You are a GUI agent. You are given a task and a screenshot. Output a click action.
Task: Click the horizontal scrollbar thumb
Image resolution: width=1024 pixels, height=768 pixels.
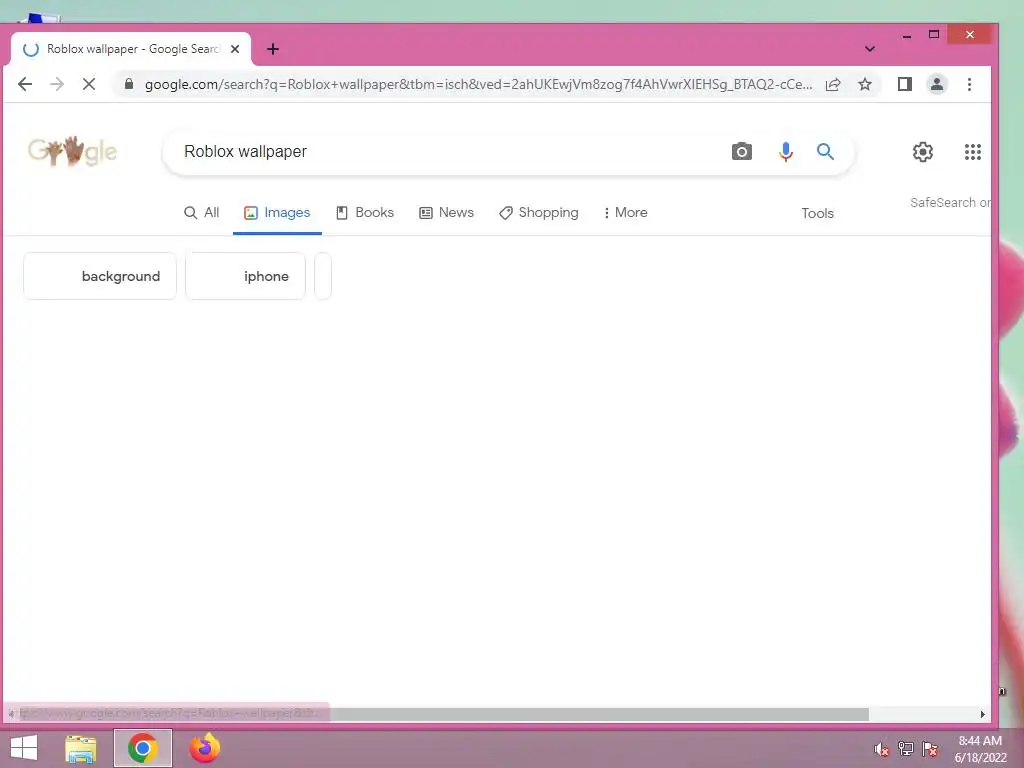444,714
